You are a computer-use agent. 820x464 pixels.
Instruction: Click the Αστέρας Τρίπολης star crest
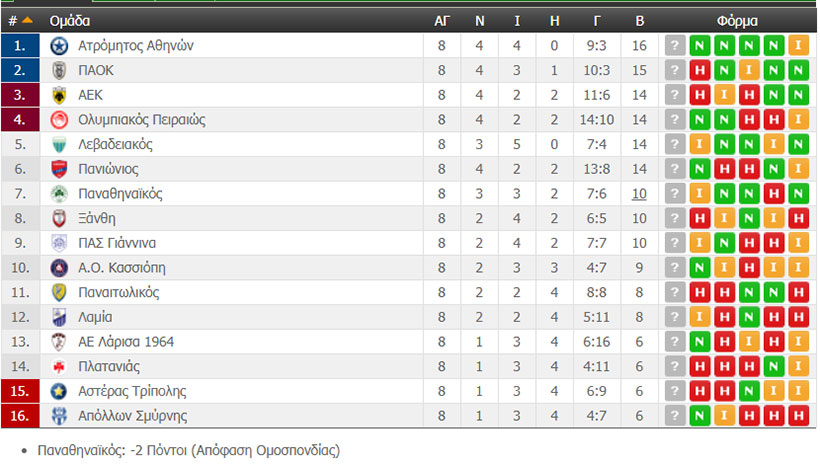tap(59, 391)
